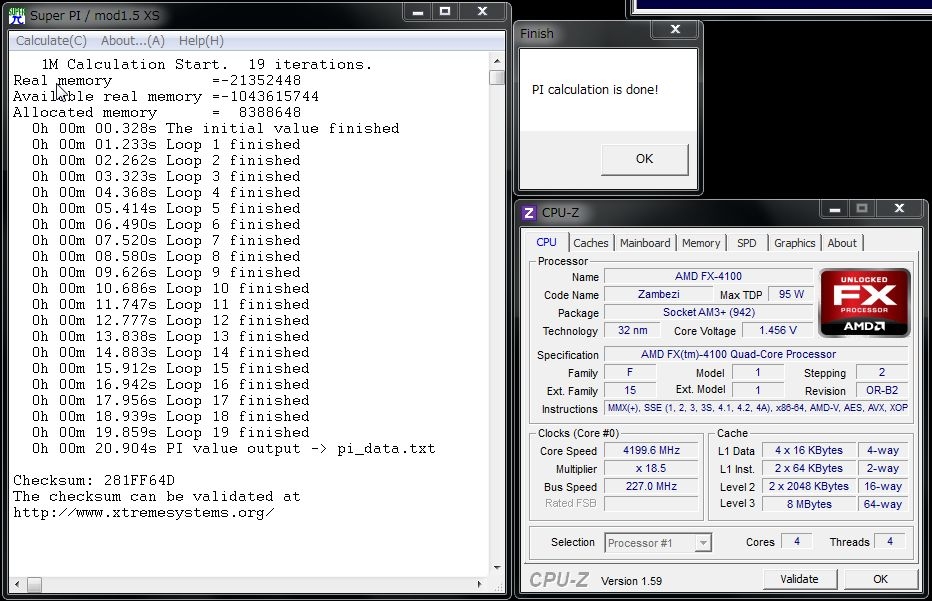Click the Level 3 64-way associativity value

[883, 504]
